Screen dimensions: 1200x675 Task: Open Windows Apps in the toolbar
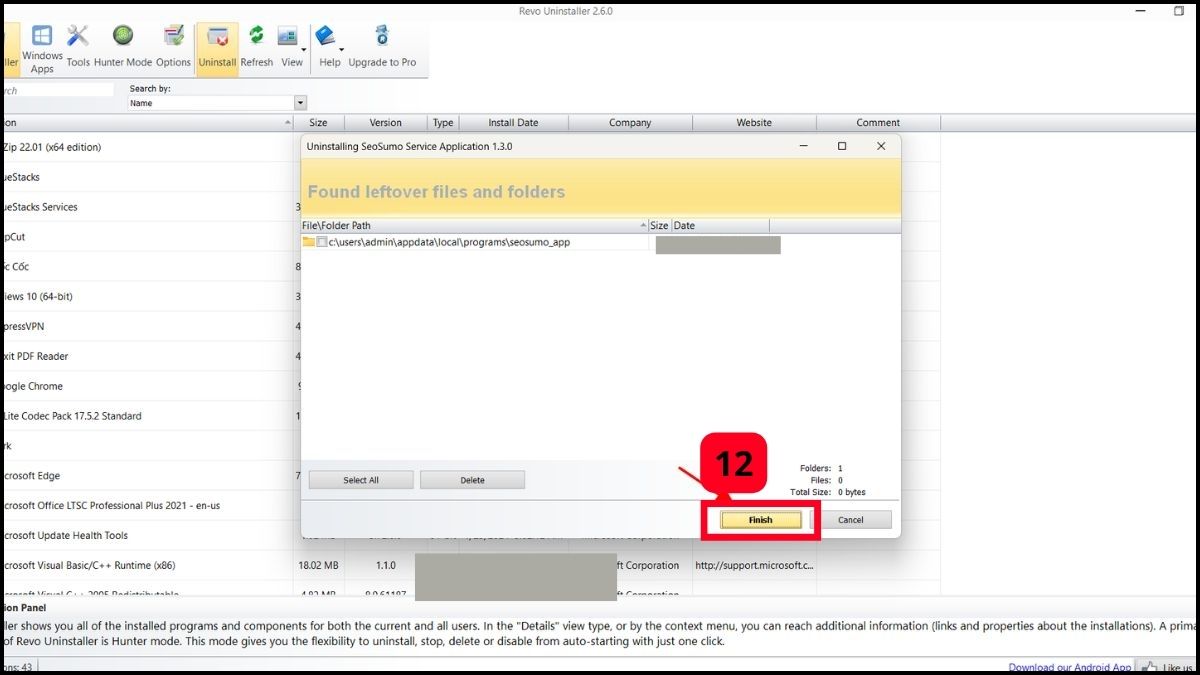tap(42, 49)
